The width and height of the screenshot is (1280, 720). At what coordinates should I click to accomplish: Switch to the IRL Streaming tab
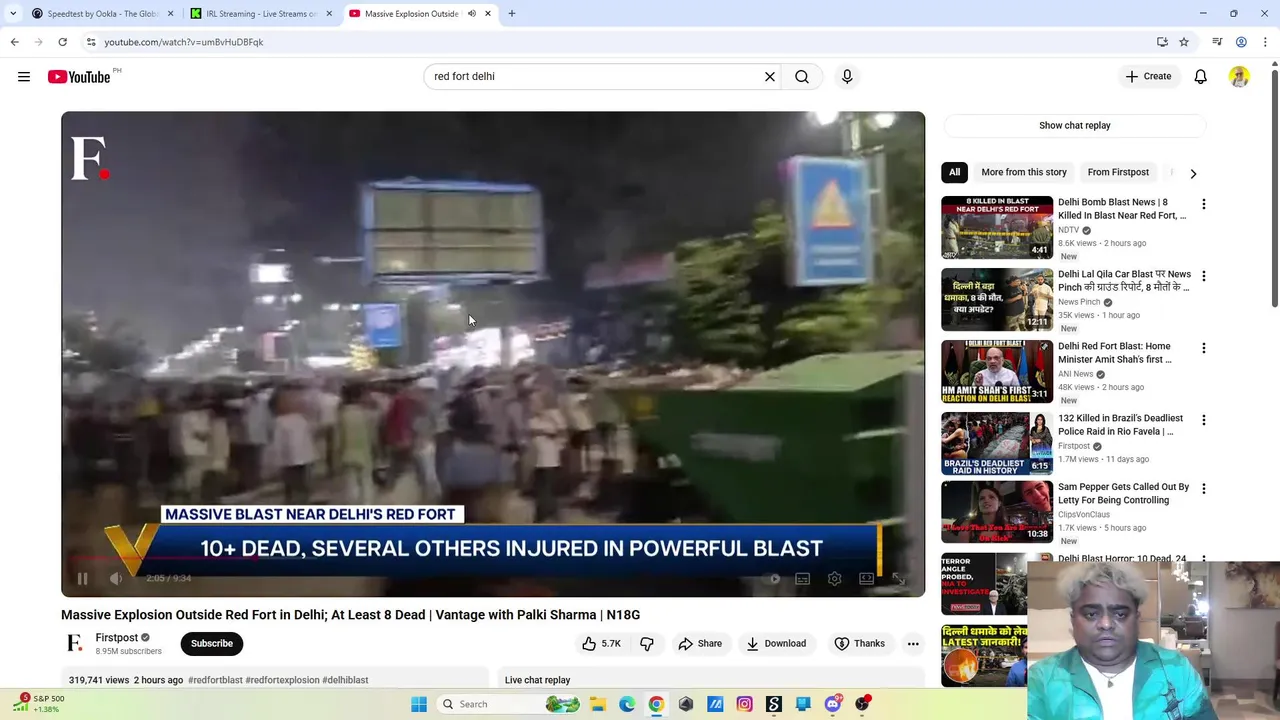(x=262, y=14)
